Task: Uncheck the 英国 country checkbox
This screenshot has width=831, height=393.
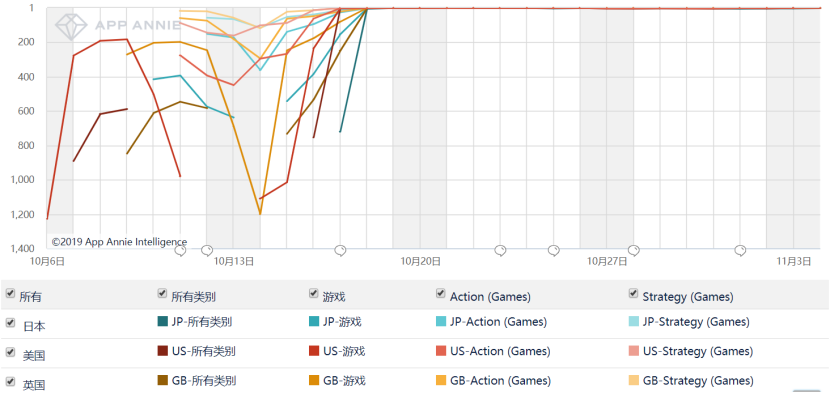Action: 10,381
